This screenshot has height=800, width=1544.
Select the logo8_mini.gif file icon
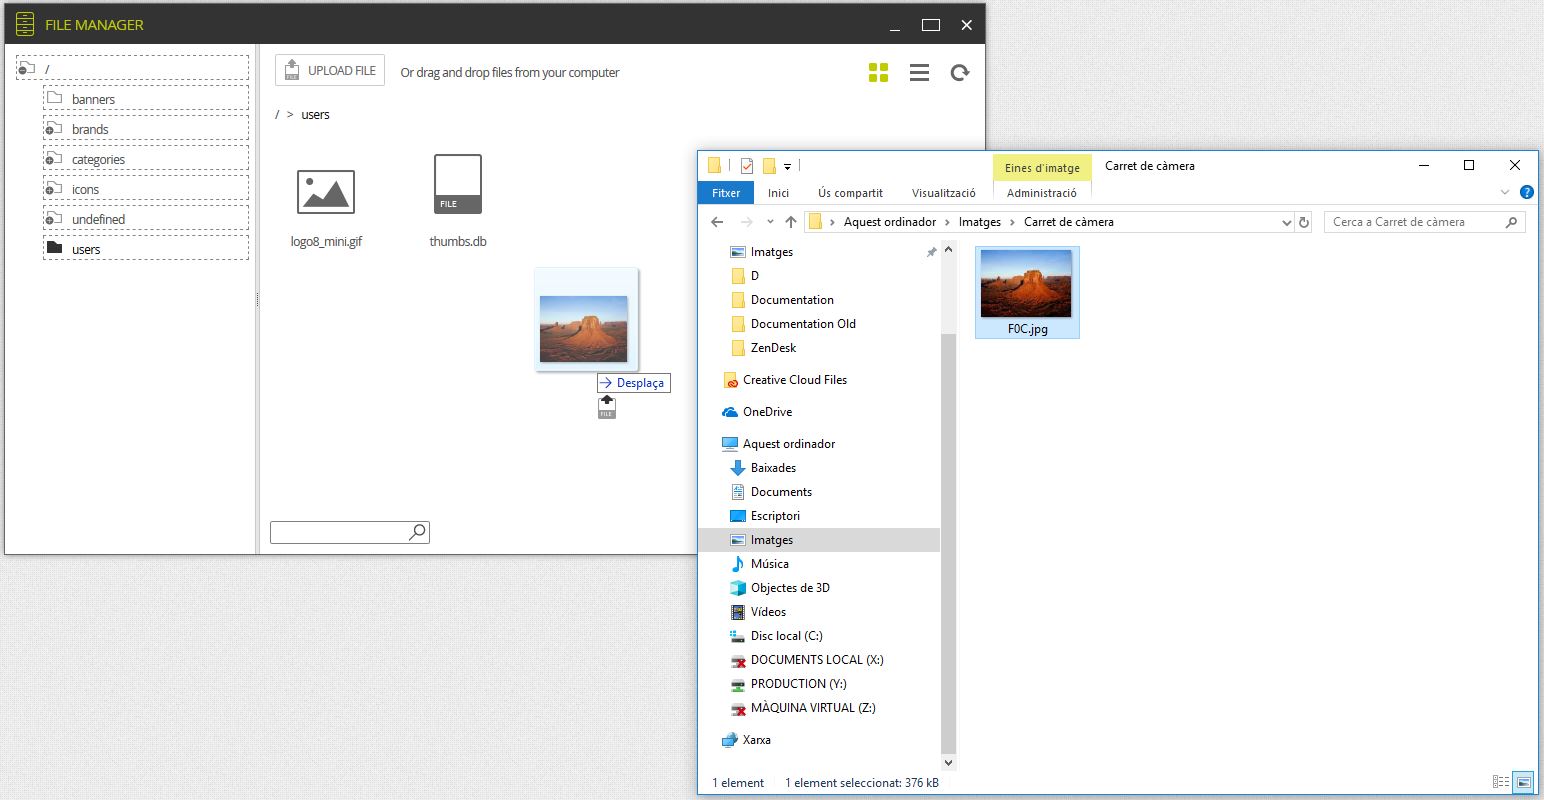pyautogui.click(x=326, y=191)
